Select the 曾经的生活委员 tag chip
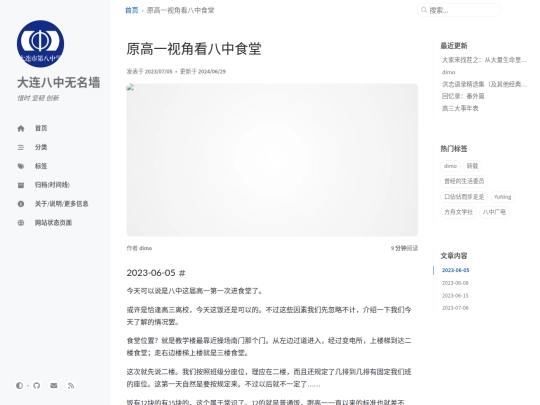 (464, 181)
